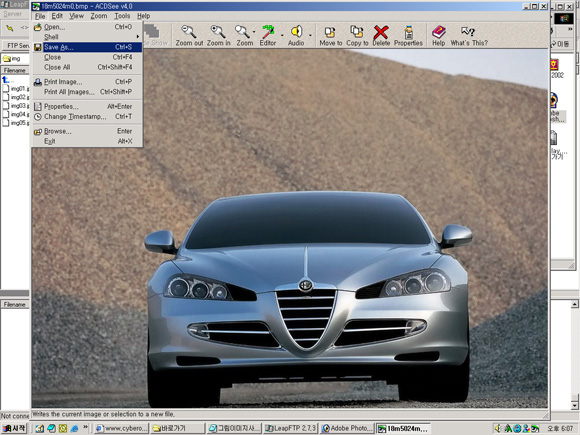580x435 pixels.
Task: Open the Tools menu
Action: click(122, 16)
